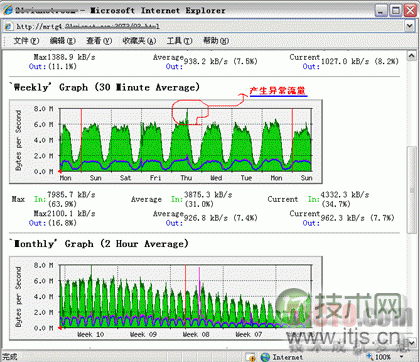Screen dimensions: 420x362
Task: Click the Weekly traffic graph image
Action: pos(166,141)
